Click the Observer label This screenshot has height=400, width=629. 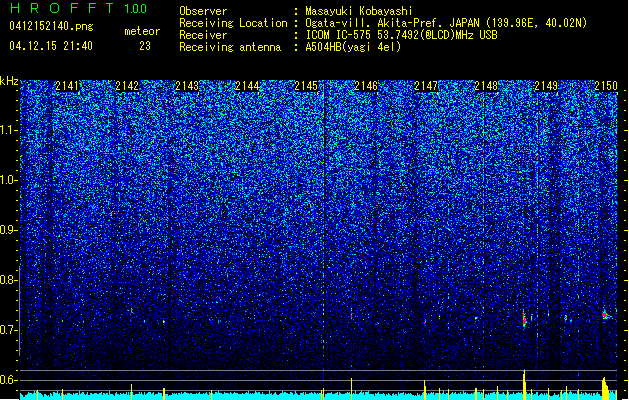point(203,11)
